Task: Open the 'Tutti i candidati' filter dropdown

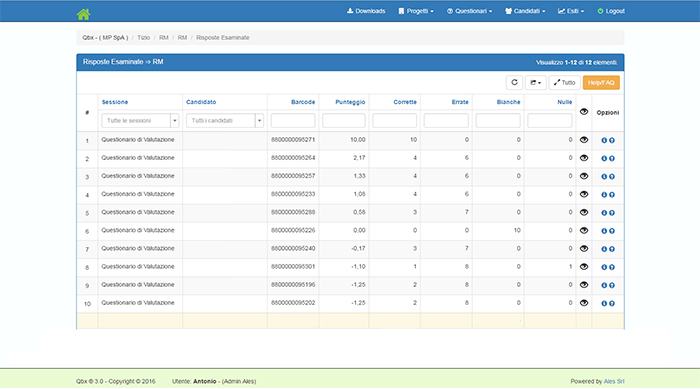Action: tap(225, 121)
